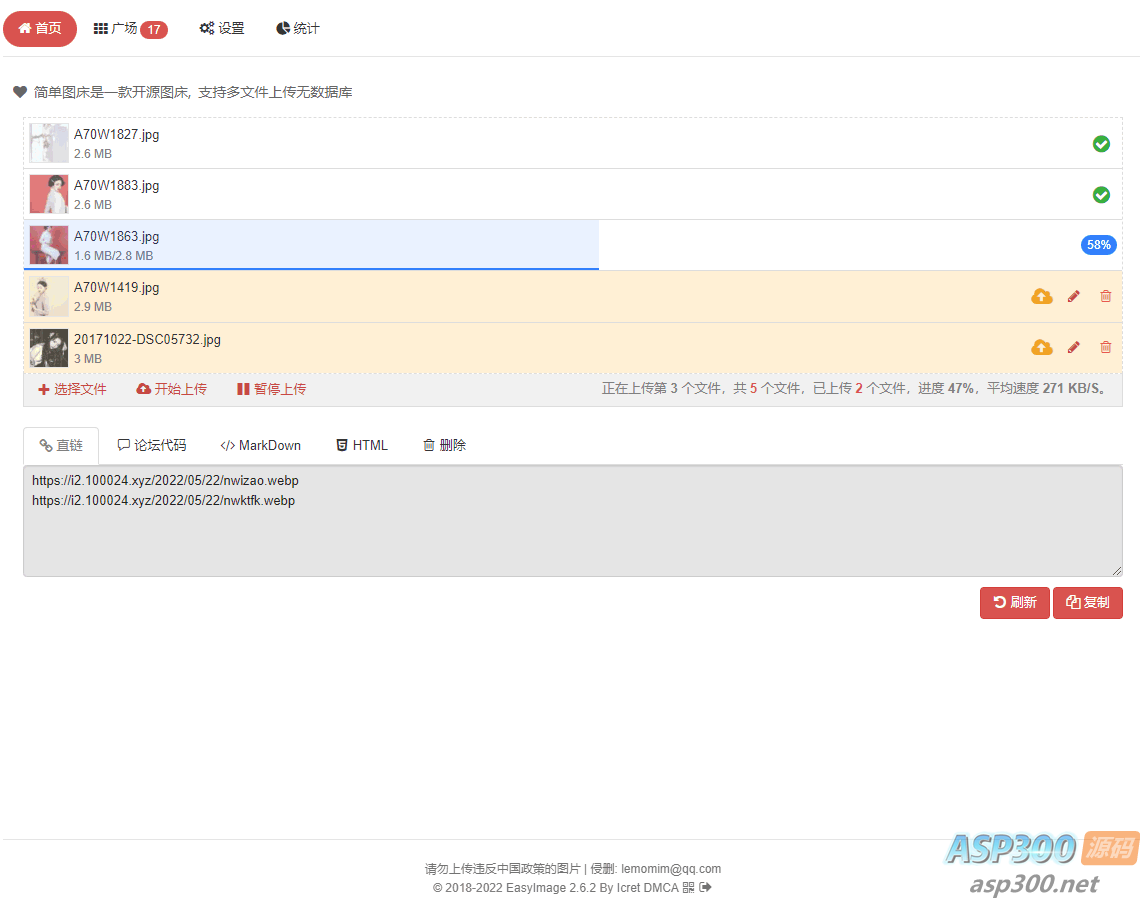Click the 复制 copy button
The width and height of the screenshot is (1140, 906).
pyautogui.click(x=1088, y=602)
